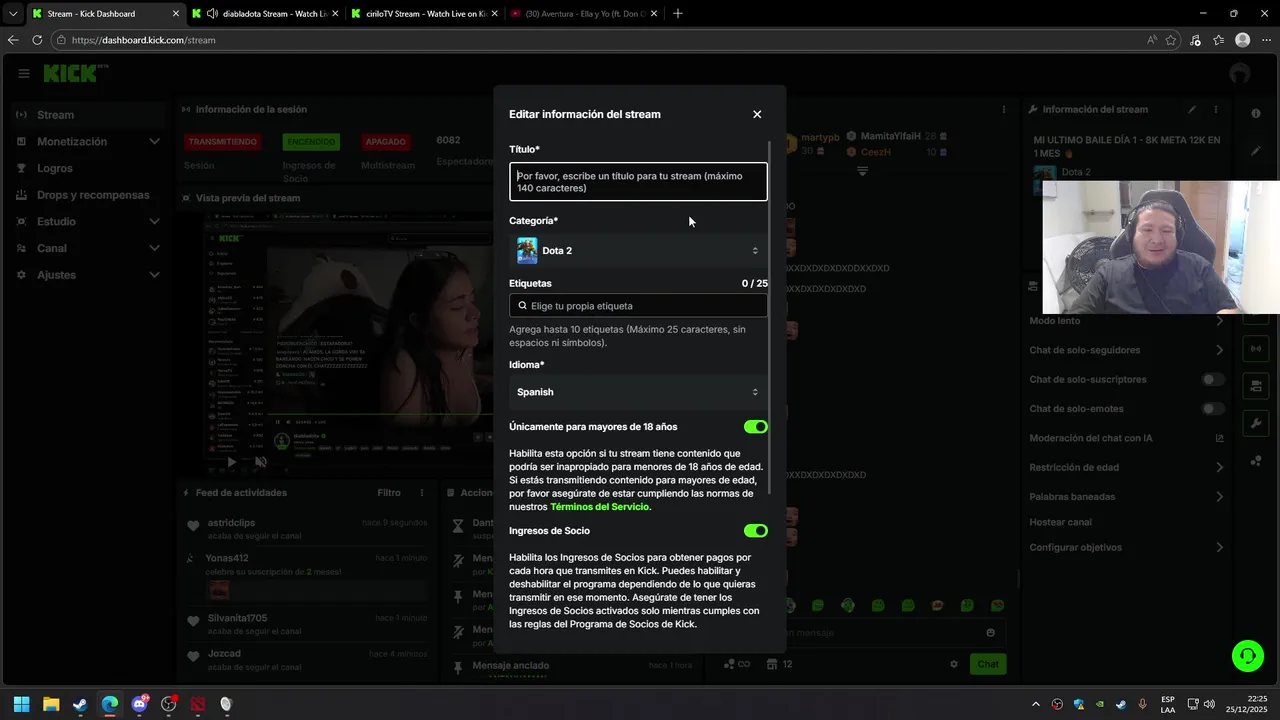Click the green support headset button

pos(1247,656)
